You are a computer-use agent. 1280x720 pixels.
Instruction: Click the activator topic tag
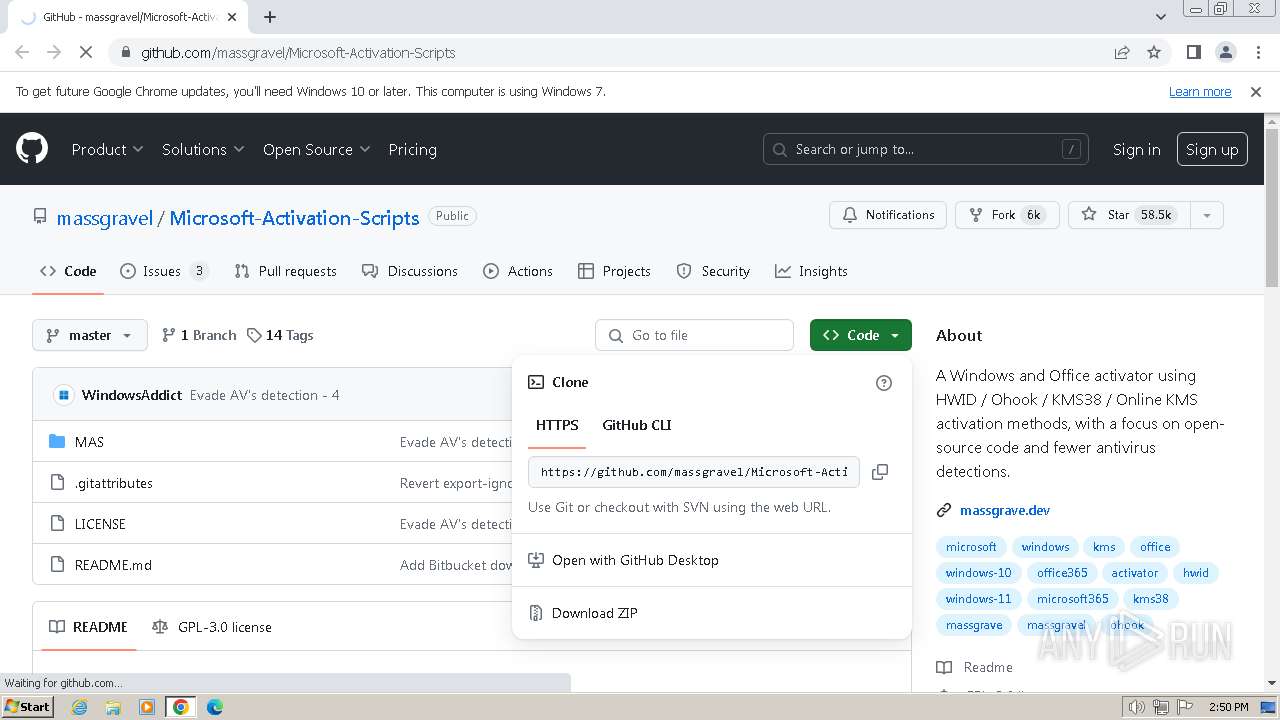1135,573
